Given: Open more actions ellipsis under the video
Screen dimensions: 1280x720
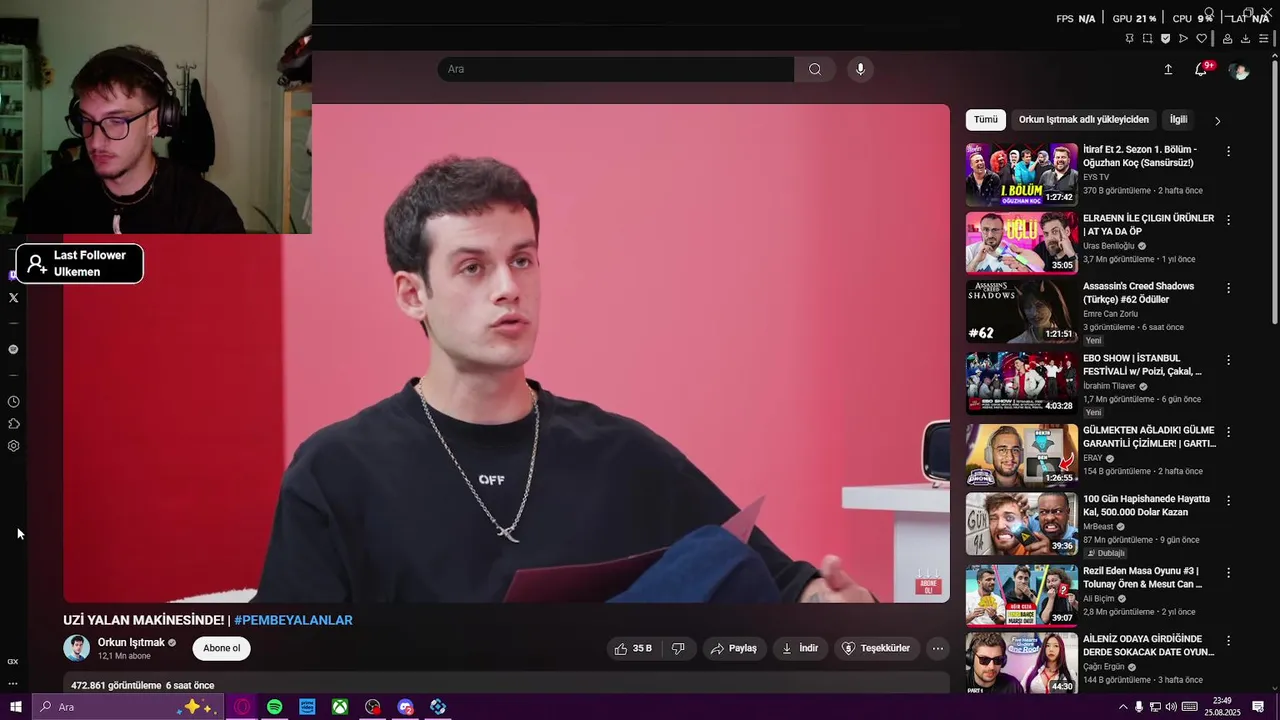Looking at the screenshot, I should 938,648.
